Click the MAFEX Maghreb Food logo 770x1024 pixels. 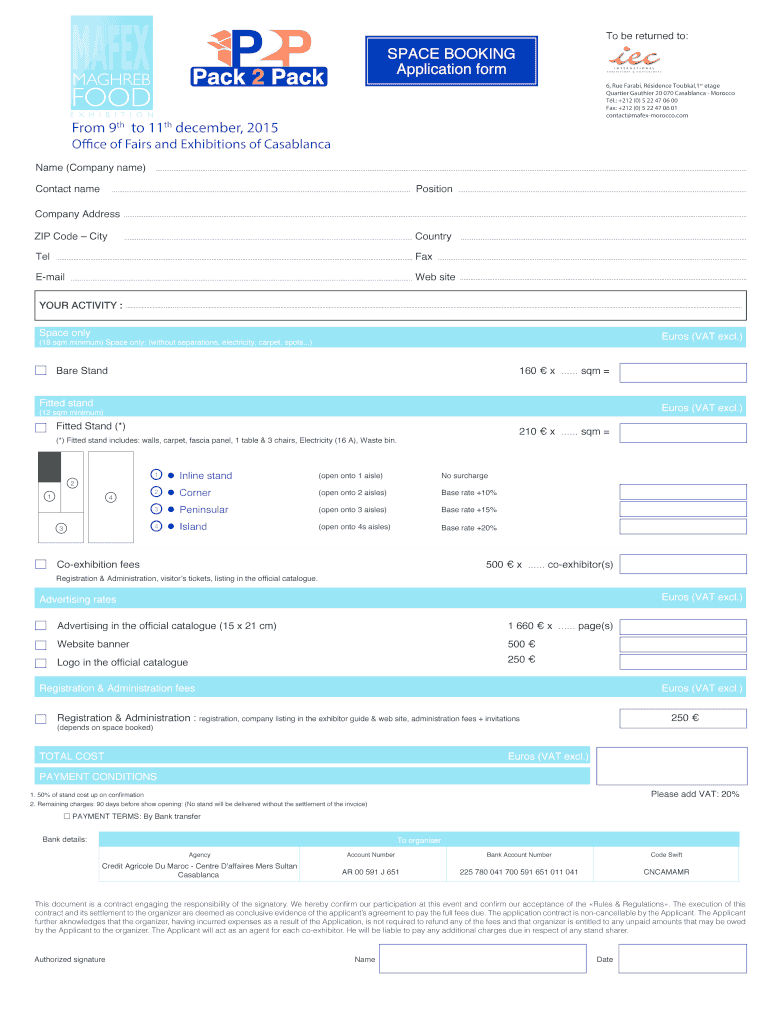coord(113,65)
